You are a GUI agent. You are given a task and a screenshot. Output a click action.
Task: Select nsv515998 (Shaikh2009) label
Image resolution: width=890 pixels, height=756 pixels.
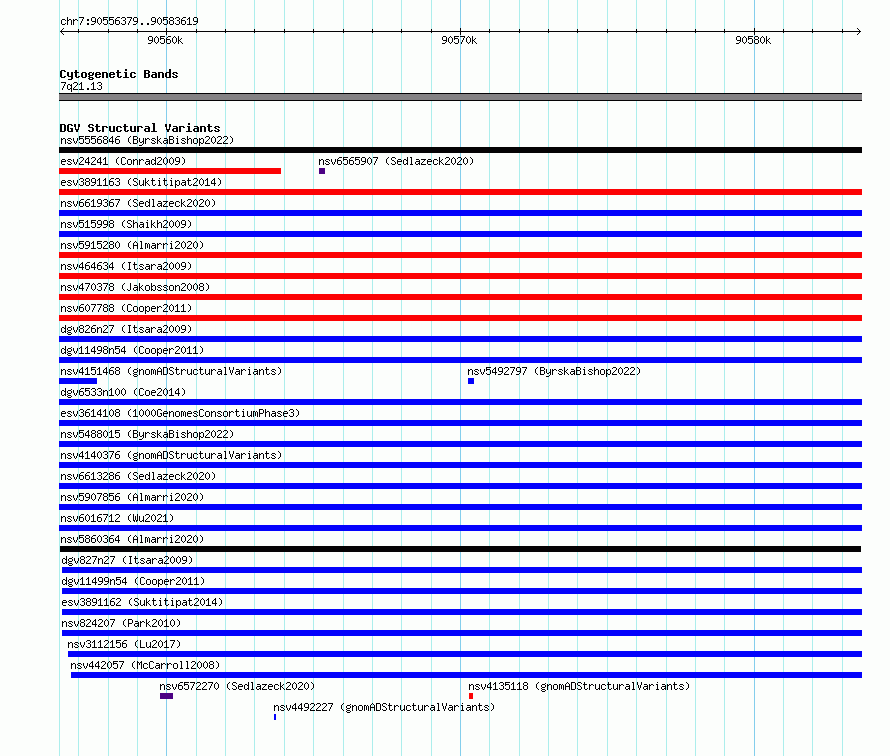tap(126, 224)
